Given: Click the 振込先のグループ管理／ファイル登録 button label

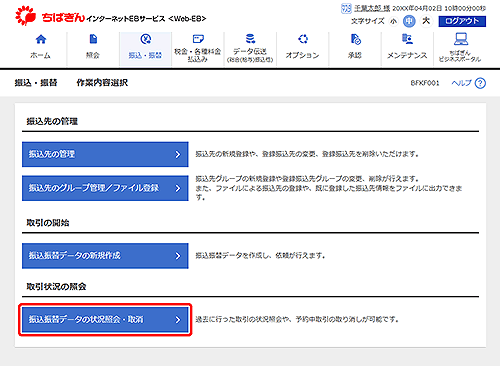Looking at the screenshot, I should (94, 188).
